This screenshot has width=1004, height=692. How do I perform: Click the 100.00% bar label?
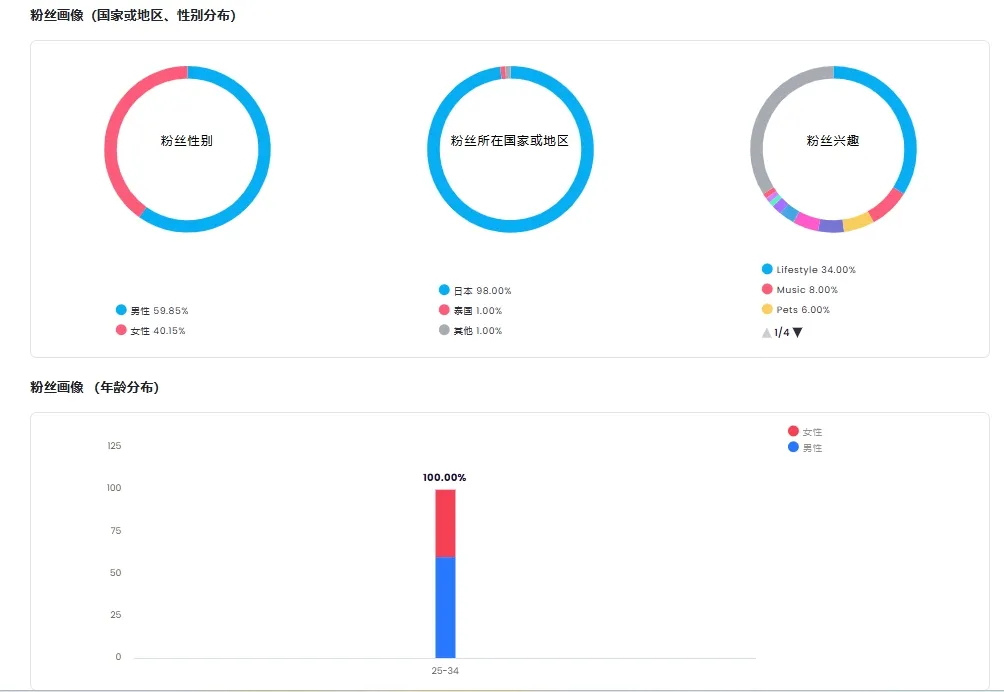point(444,478)
